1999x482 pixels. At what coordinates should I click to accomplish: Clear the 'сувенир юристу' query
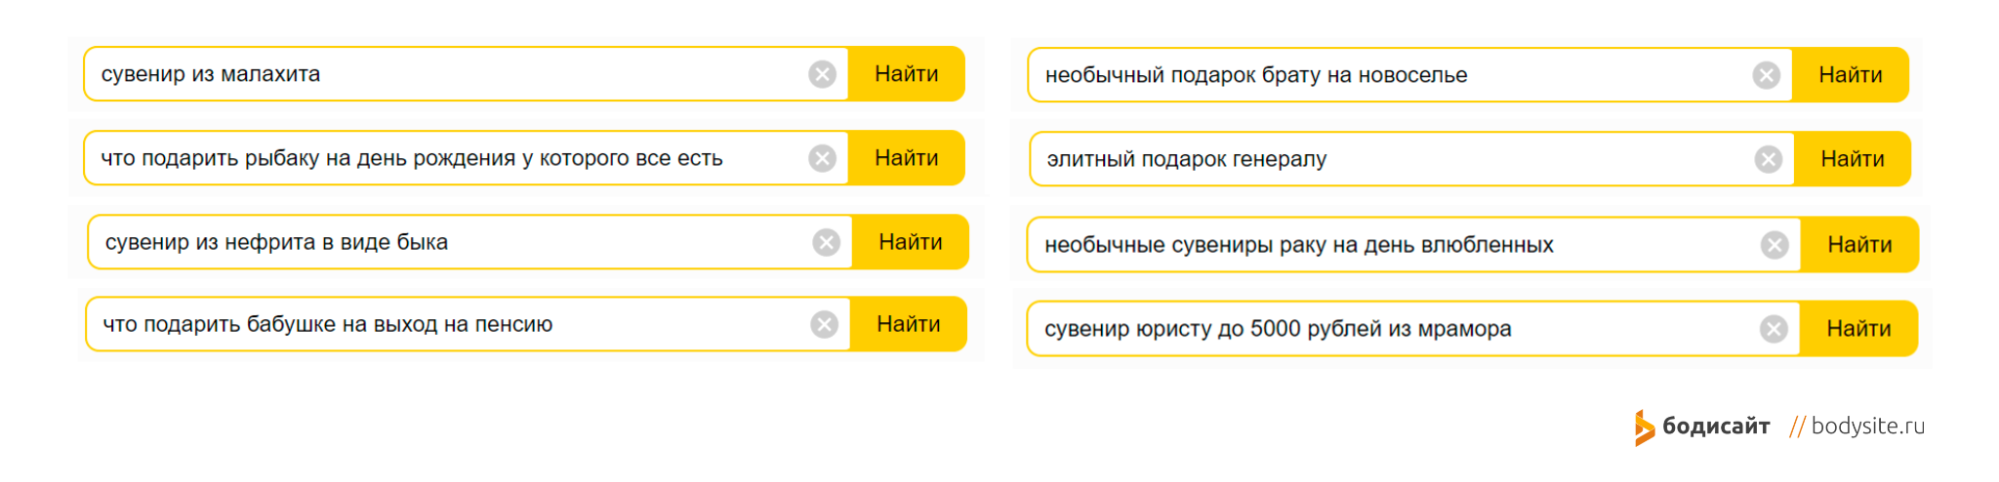coord(1773,329)
